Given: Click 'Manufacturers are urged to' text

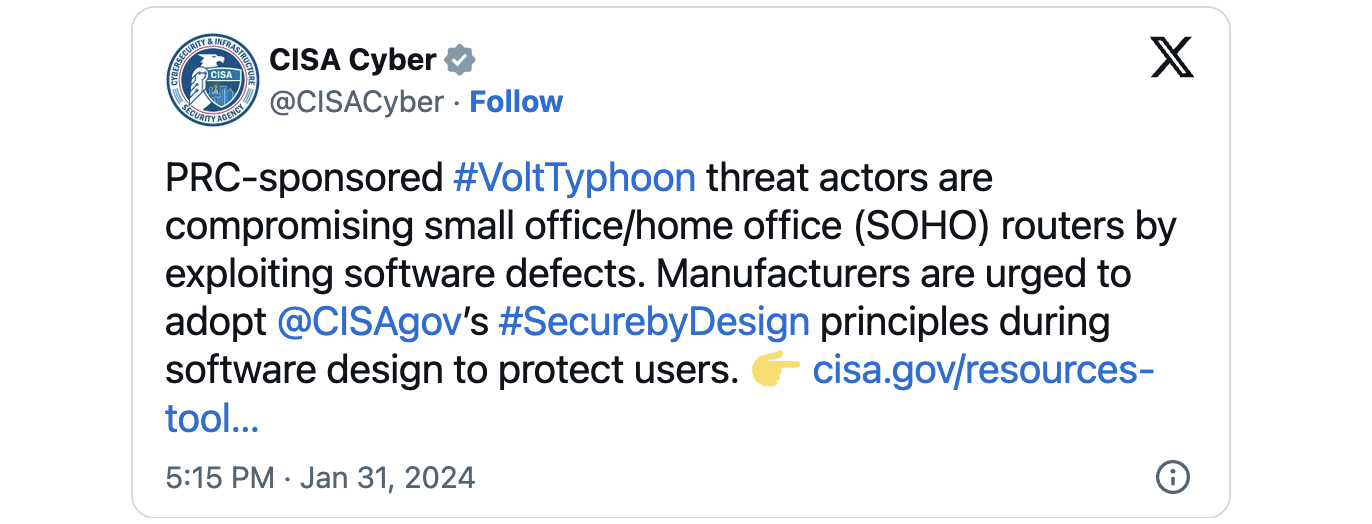Looking at the screenshot, I should point(895,274).
